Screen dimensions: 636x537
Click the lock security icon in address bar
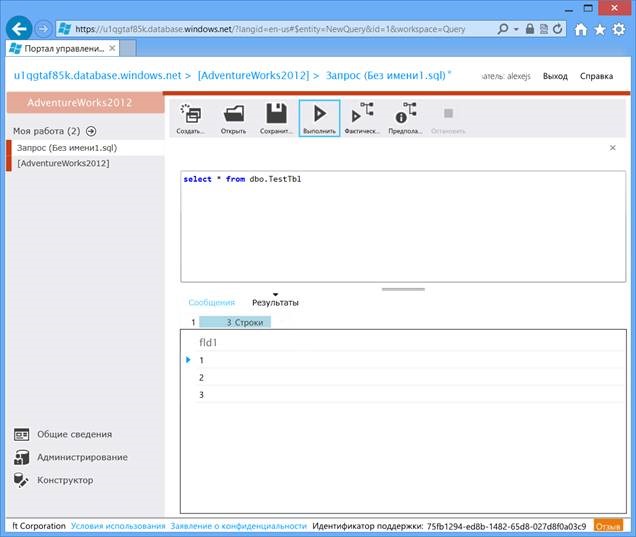click(530, 29)
